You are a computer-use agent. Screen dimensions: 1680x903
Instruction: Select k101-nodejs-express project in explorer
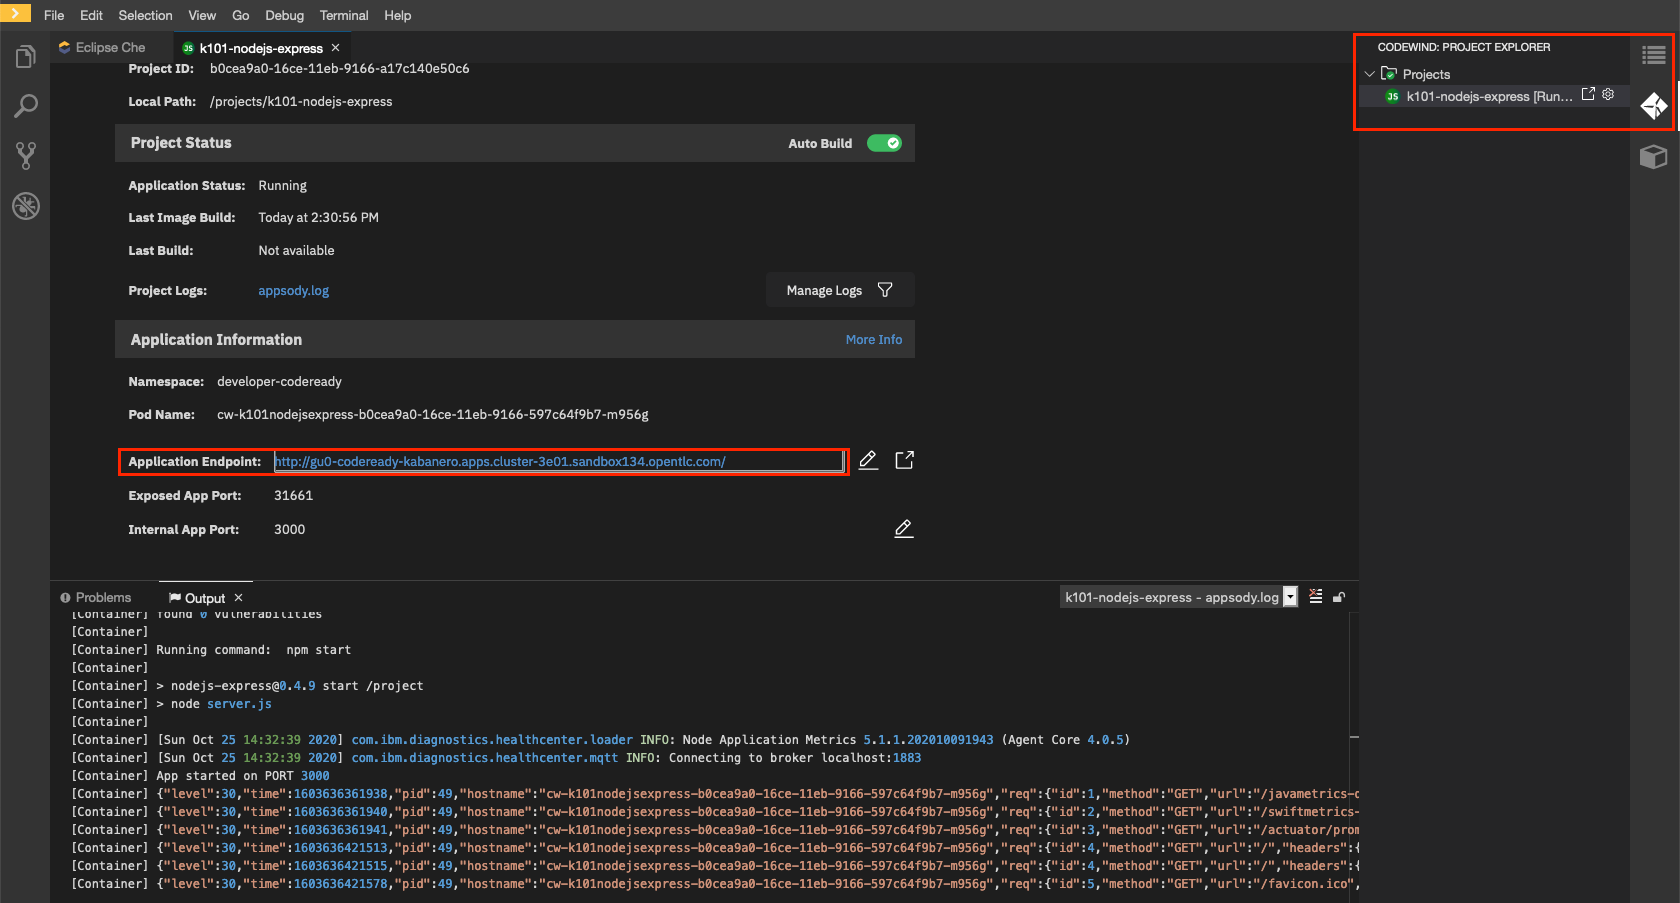1489,96
